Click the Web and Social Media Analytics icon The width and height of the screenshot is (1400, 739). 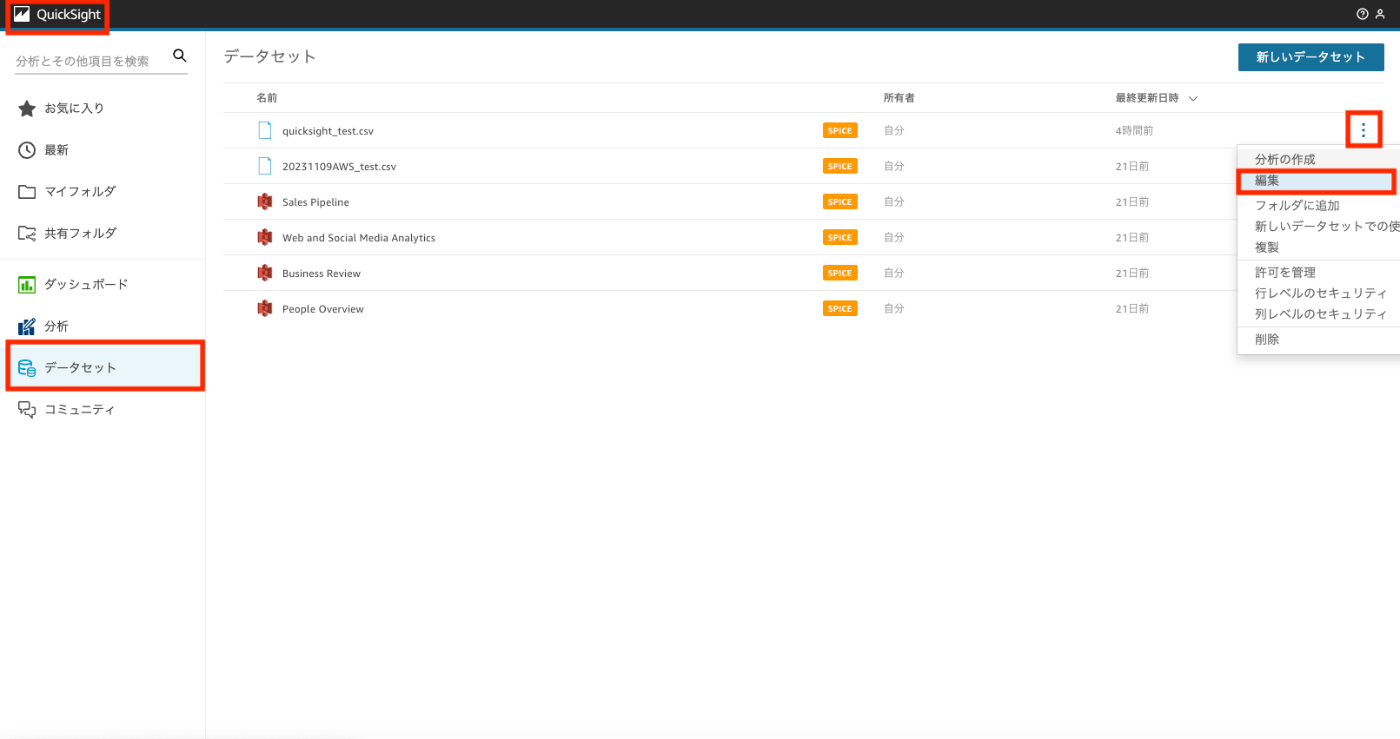264,237
